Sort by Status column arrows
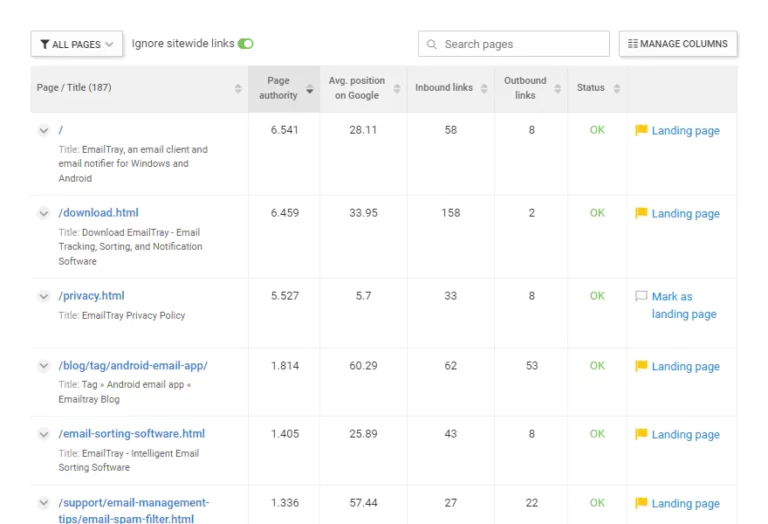 (x=617, y=88)
